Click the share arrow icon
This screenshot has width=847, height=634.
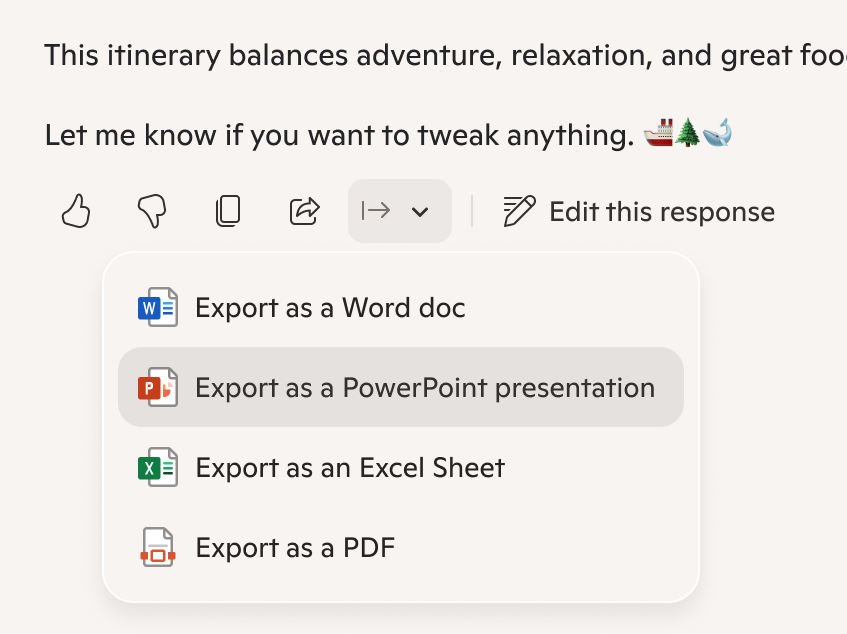point(304,211)
